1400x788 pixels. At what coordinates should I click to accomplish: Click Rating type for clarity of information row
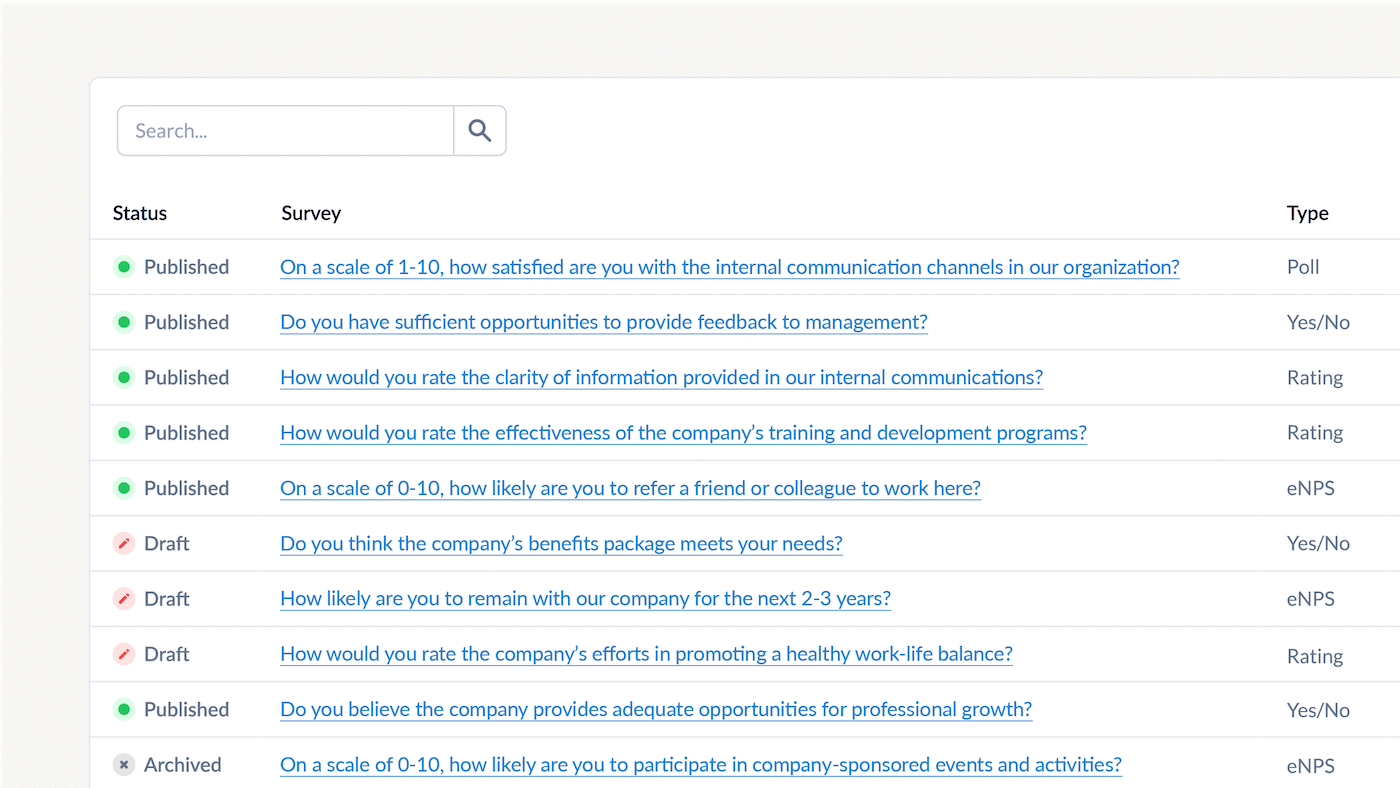1315,378
